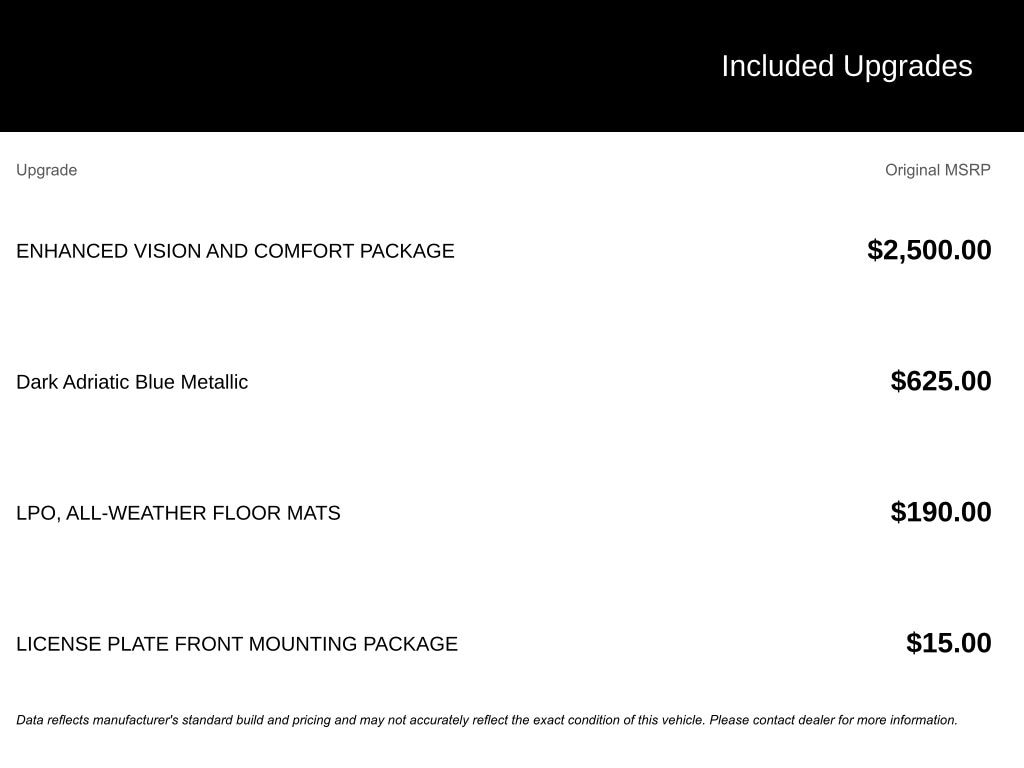The image size is (1024, 768).
Task: Select the Dark Adriatic Blue Metallic upgrade
Action: click(x=132, y=382)
